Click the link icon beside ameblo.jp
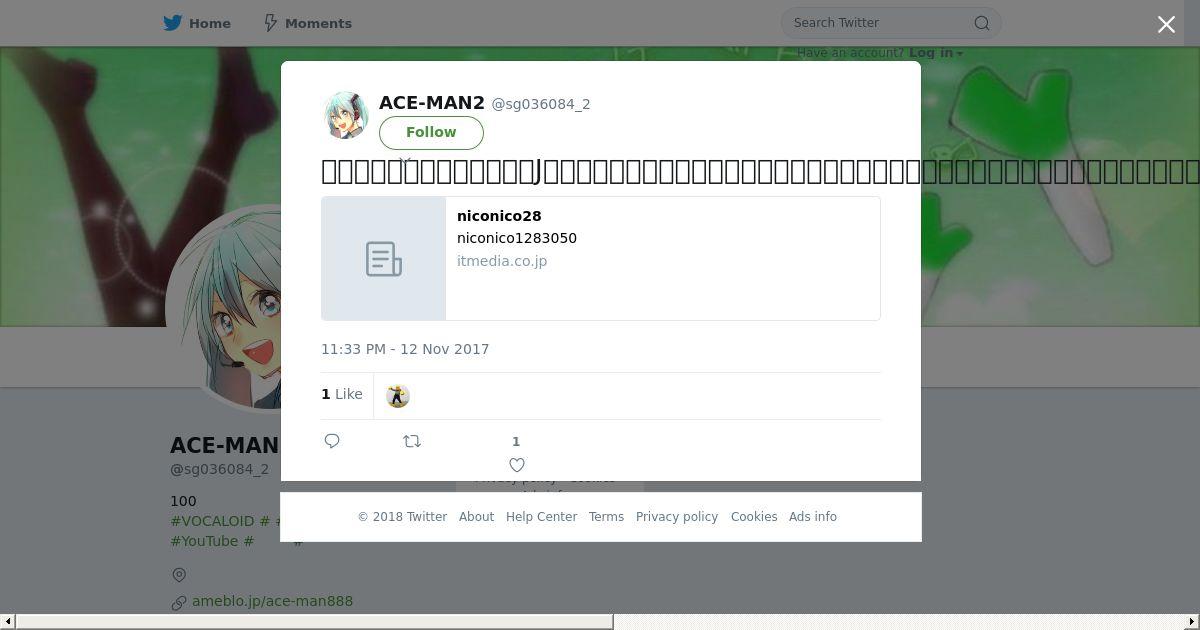 [x=179, y=602]
